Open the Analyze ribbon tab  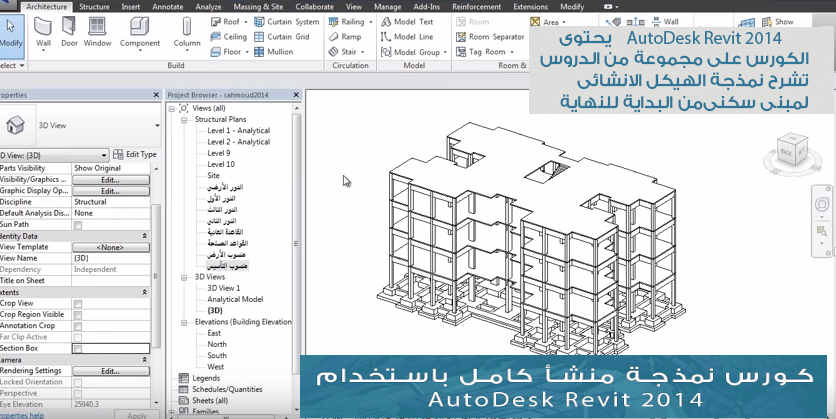tap(208, 6)
